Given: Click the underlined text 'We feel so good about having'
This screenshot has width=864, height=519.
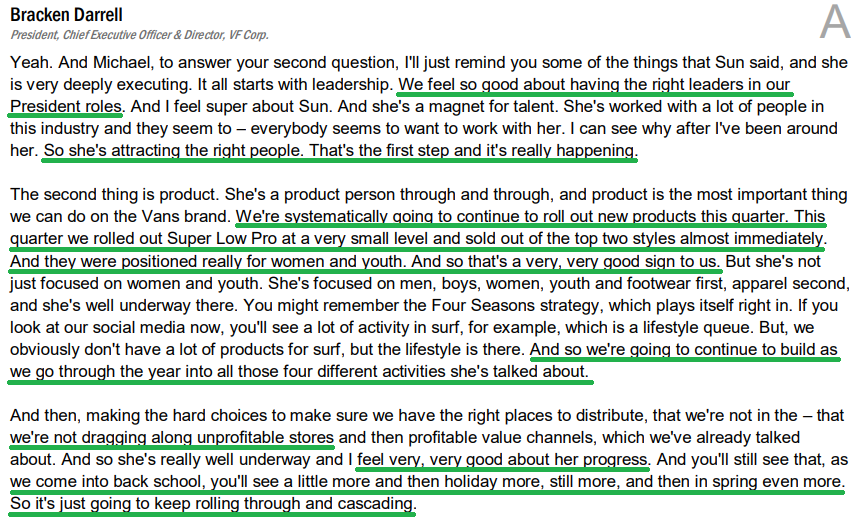Looking at the screenshot, I should tap(509, 84).
